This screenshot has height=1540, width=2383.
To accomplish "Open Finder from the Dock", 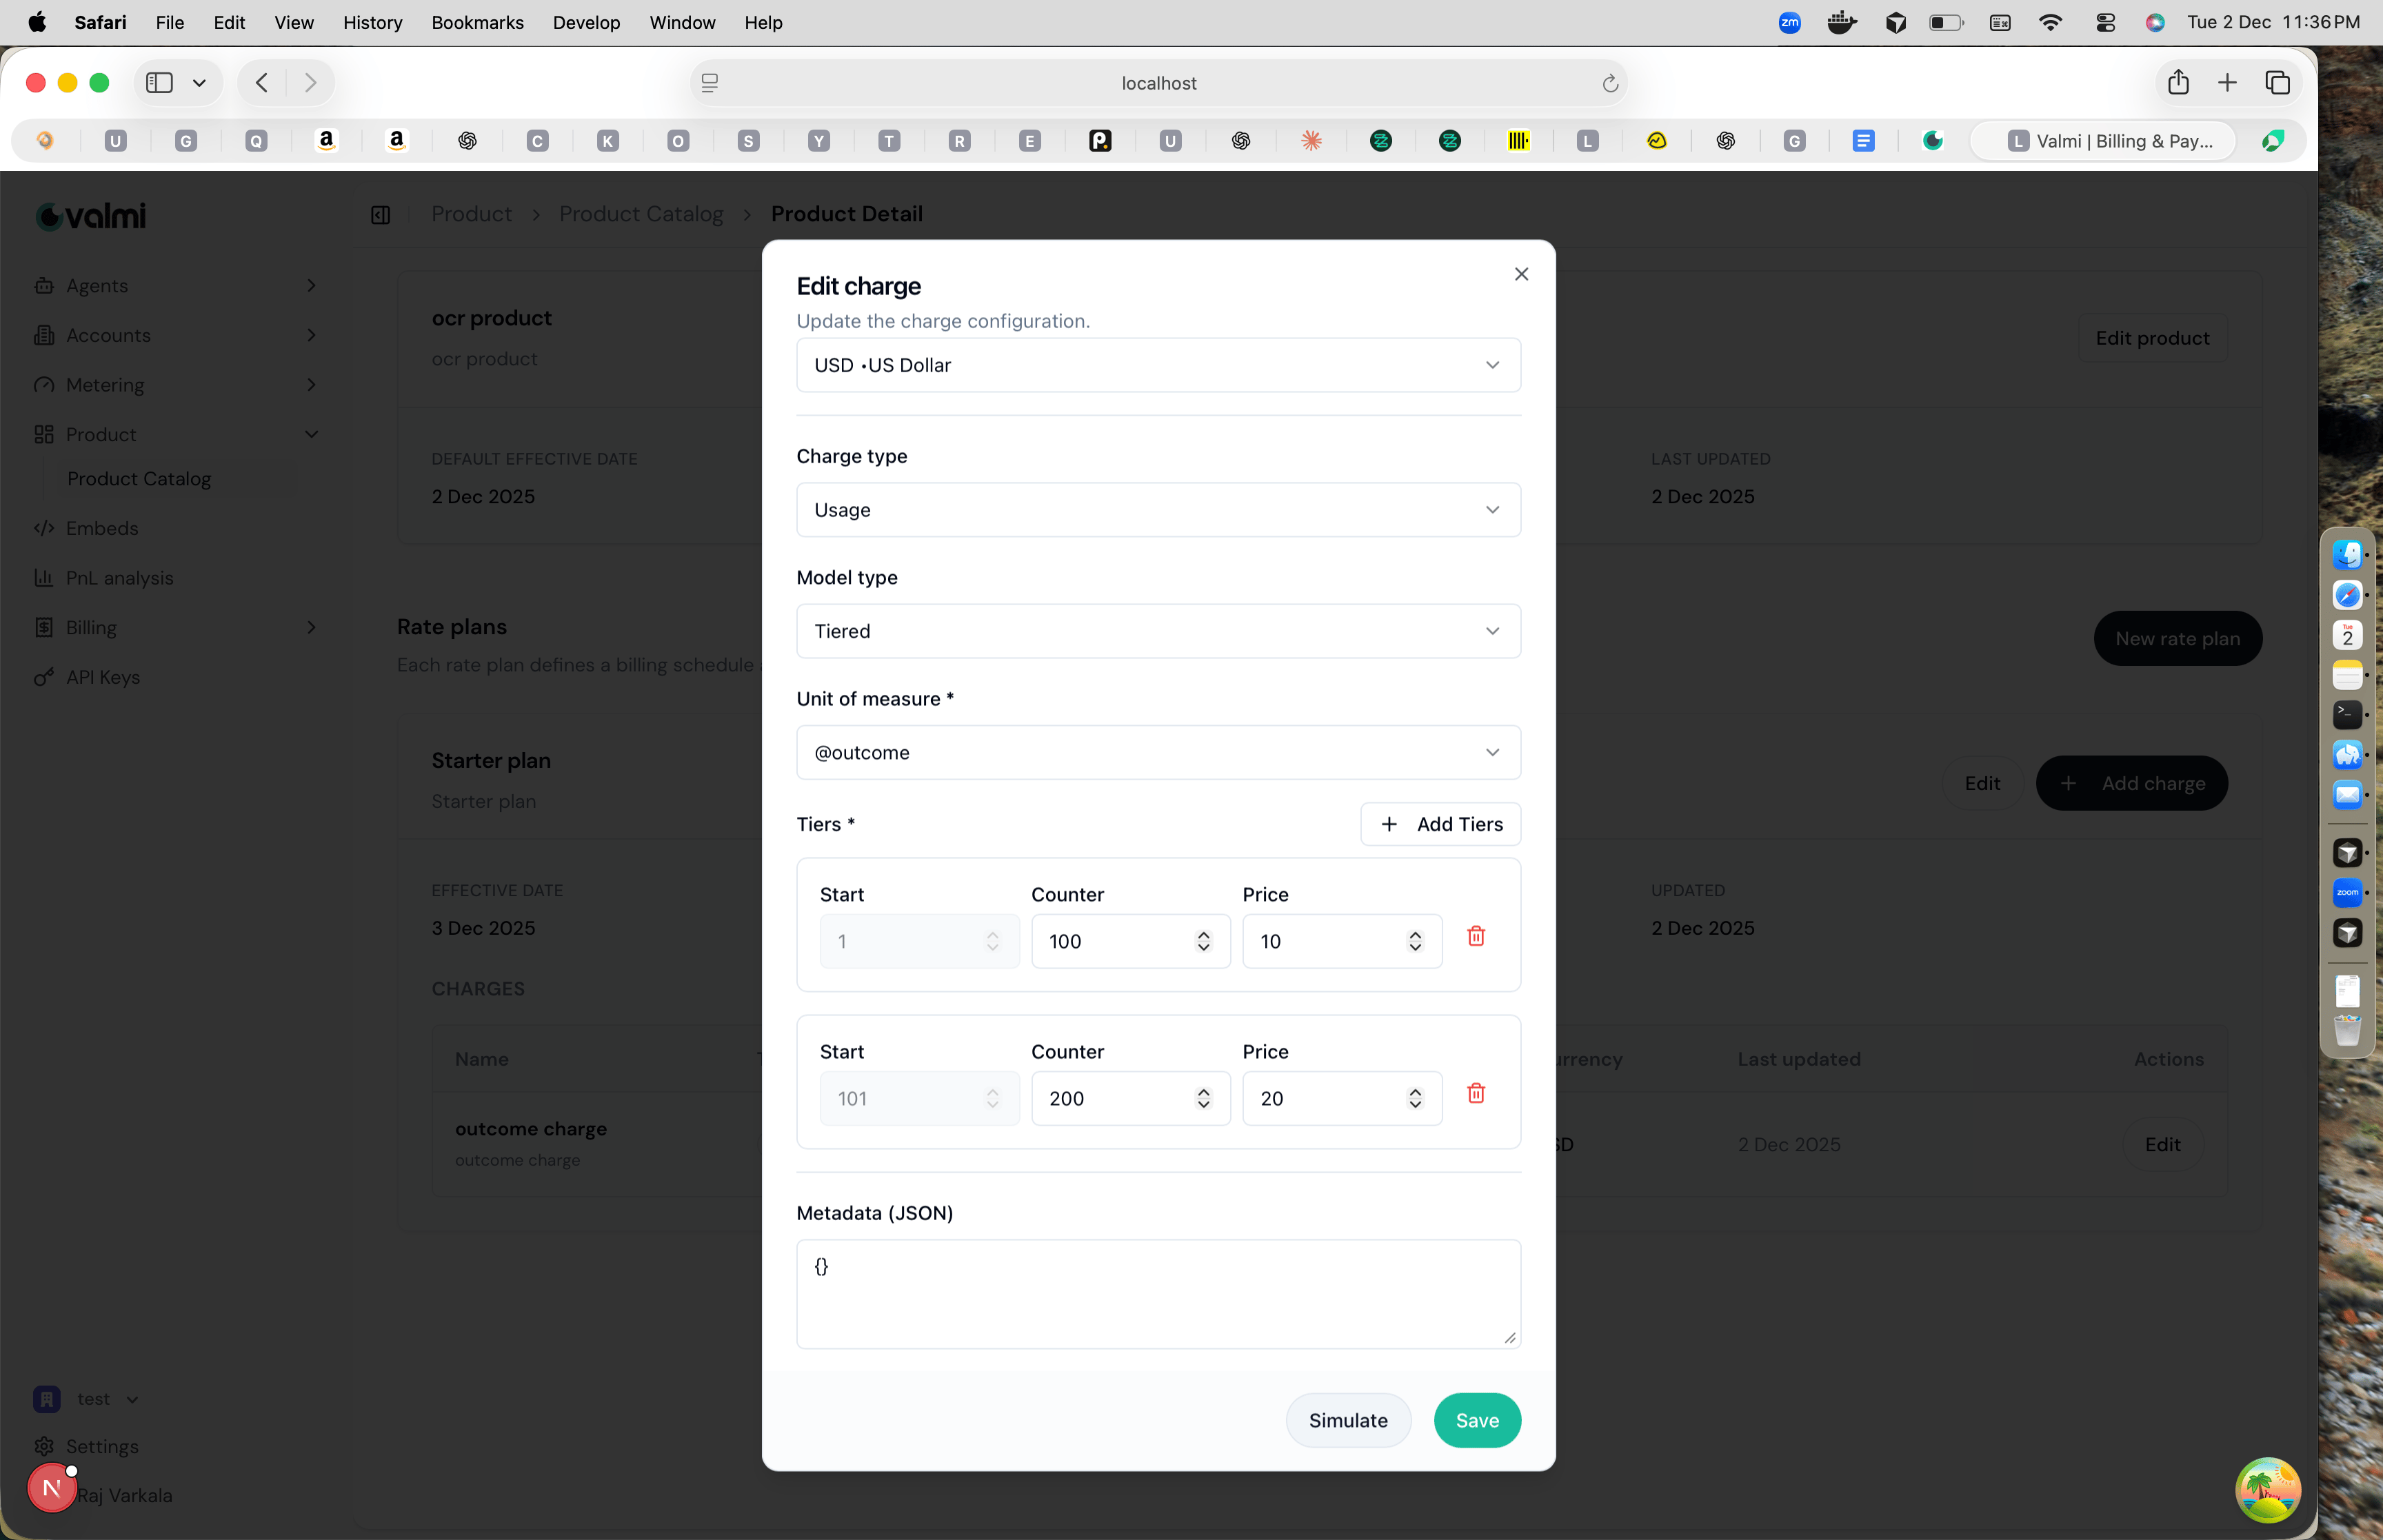I will coord(2346,554).
